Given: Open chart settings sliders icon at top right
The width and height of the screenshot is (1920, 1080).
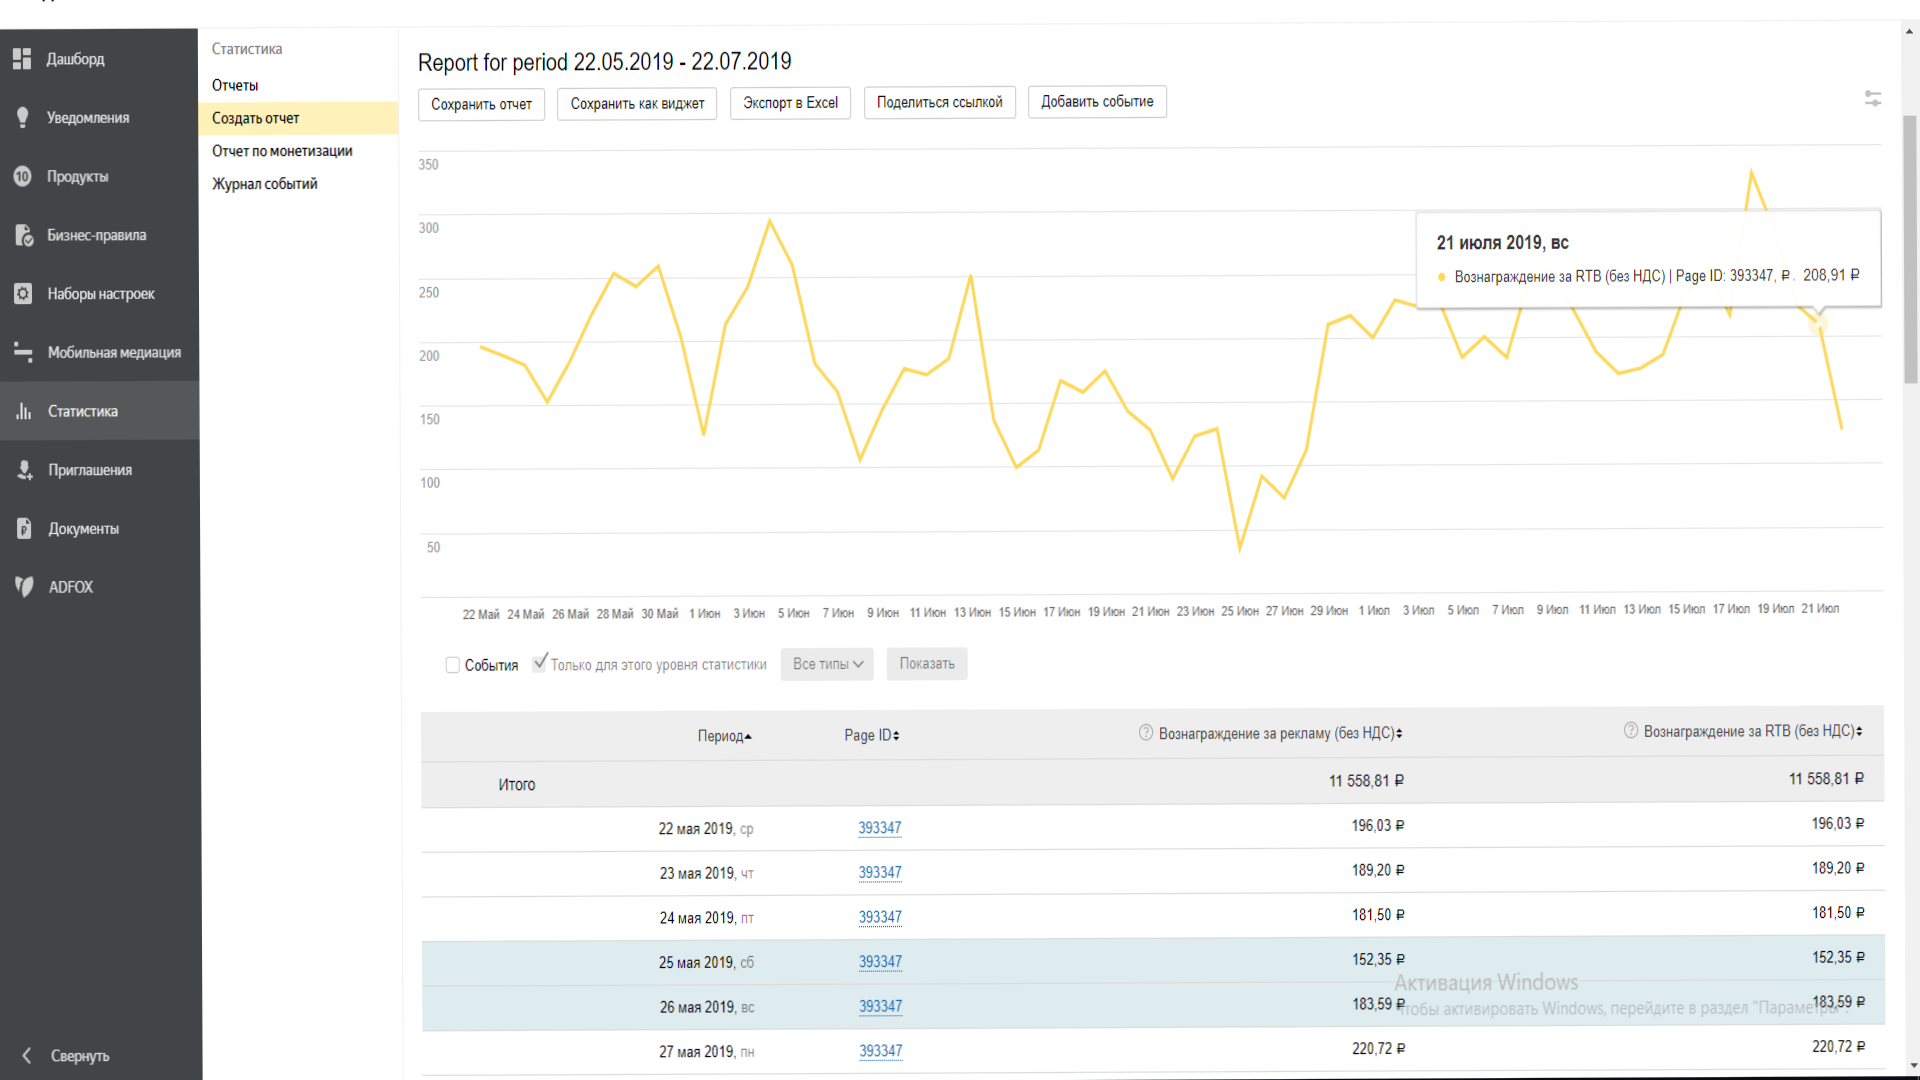Looking at the screenshot, I should [1872, 99].
